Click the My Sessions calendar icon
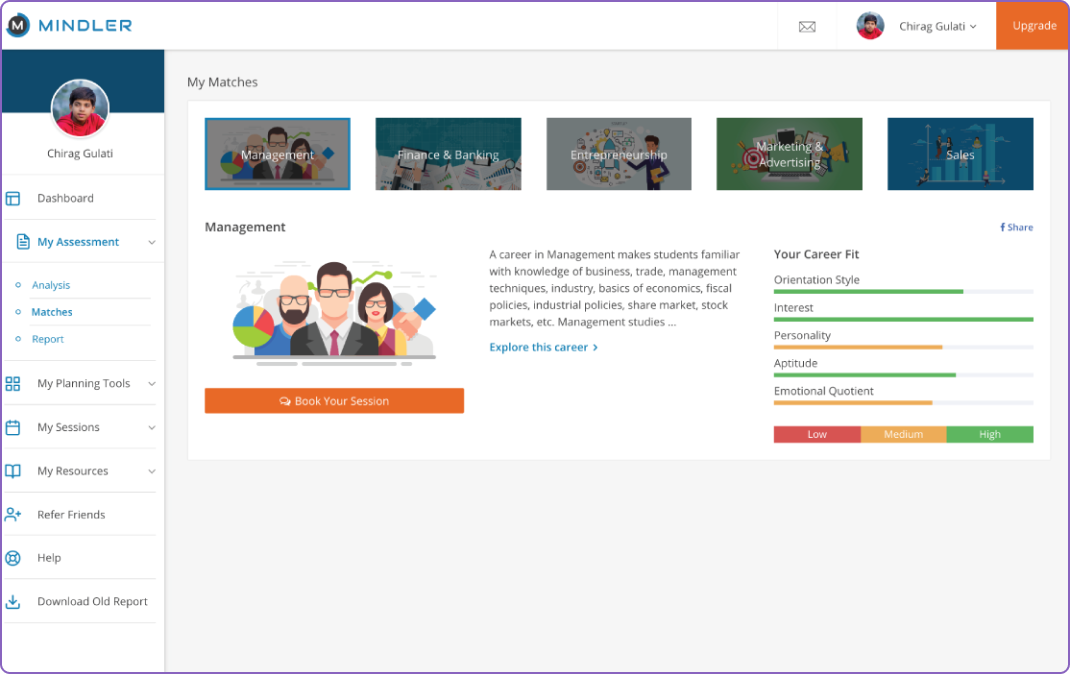Image resolution: width=1070 pixels, height=674 pixels. [x=13, y=428]
